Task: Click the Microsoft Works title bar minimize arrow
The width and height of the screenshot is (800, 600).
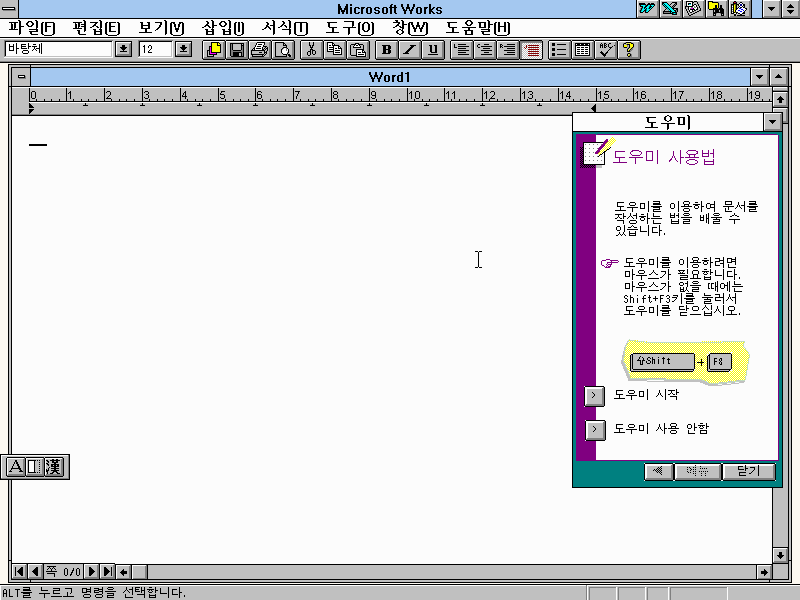Action: tap(771, 9)
